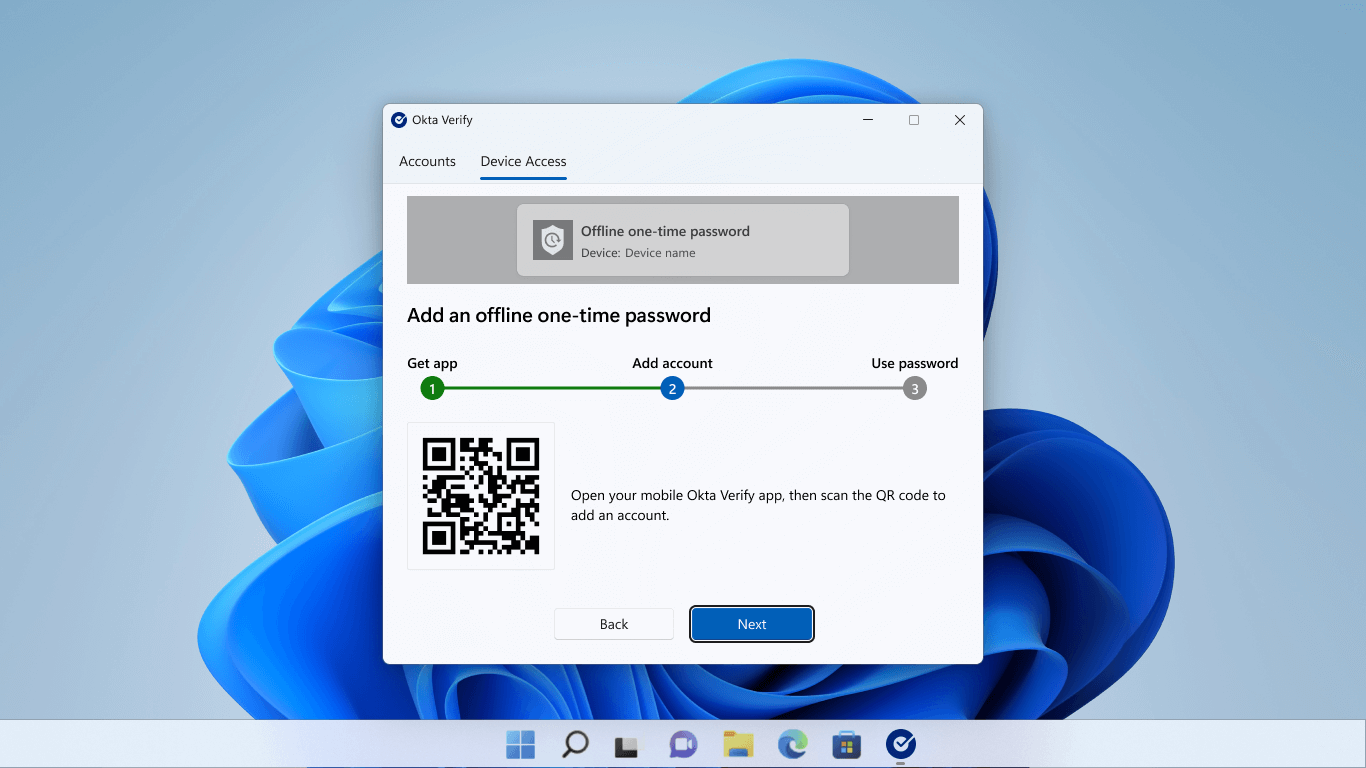Go back with the Back button
The image size is (1366, 768).
pyautogui.click(x=614, y=624)
